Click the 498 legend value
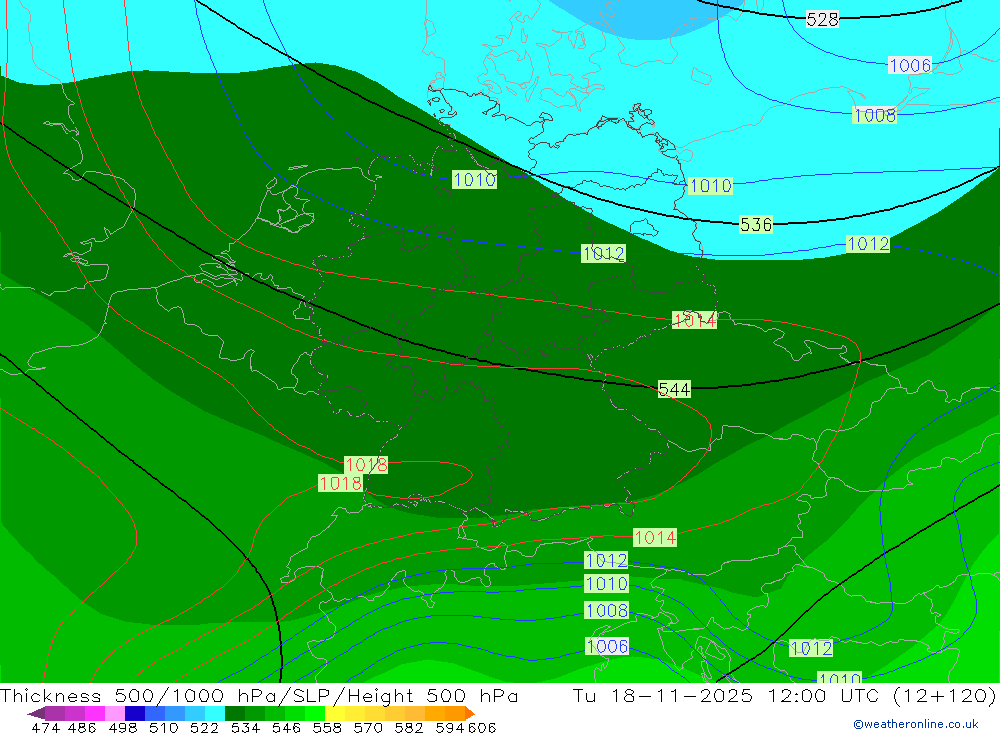The width and height of the screenshot is (1000, 733). click(x=123, y=727)
